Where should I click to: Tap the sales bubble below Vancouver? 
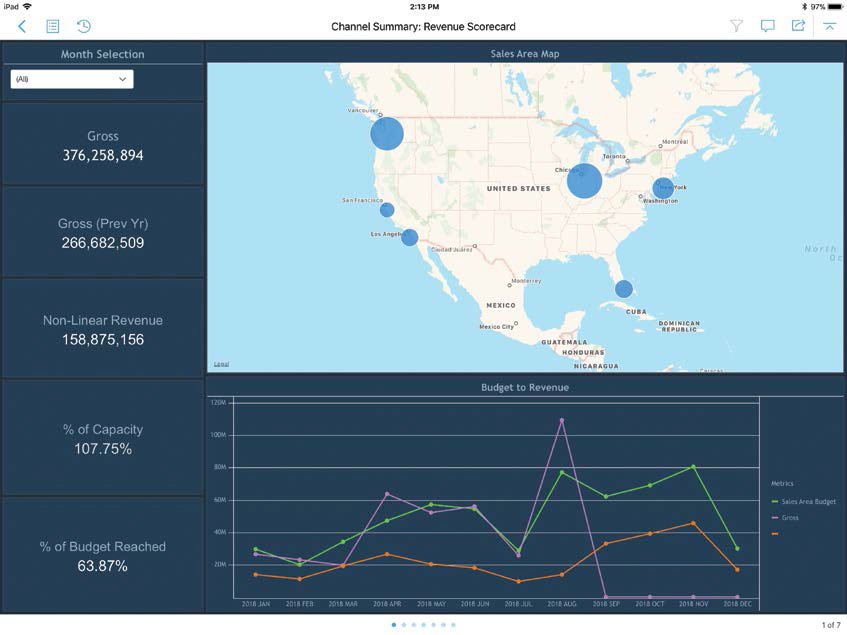coord(387,133)
